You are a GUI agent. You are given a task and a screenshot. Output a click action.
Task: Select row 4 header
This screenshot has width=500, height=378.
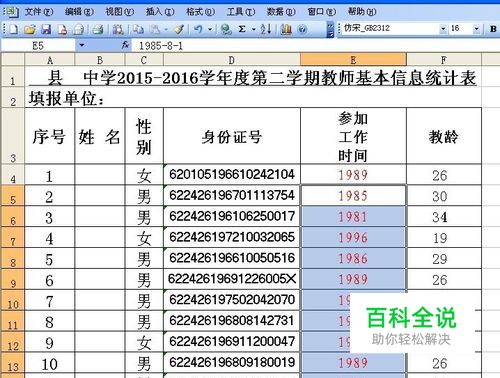click(x=13, y=175)
